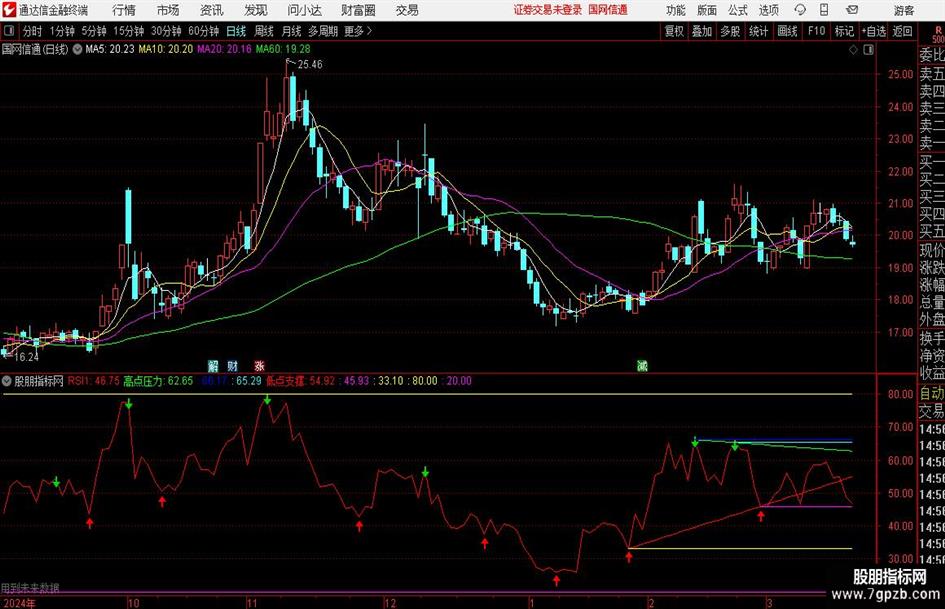This screenshot has width=945, height=609.
Task: Expand the 股朋指标网 indicator dropdown arrow
Action: [7, 380]
